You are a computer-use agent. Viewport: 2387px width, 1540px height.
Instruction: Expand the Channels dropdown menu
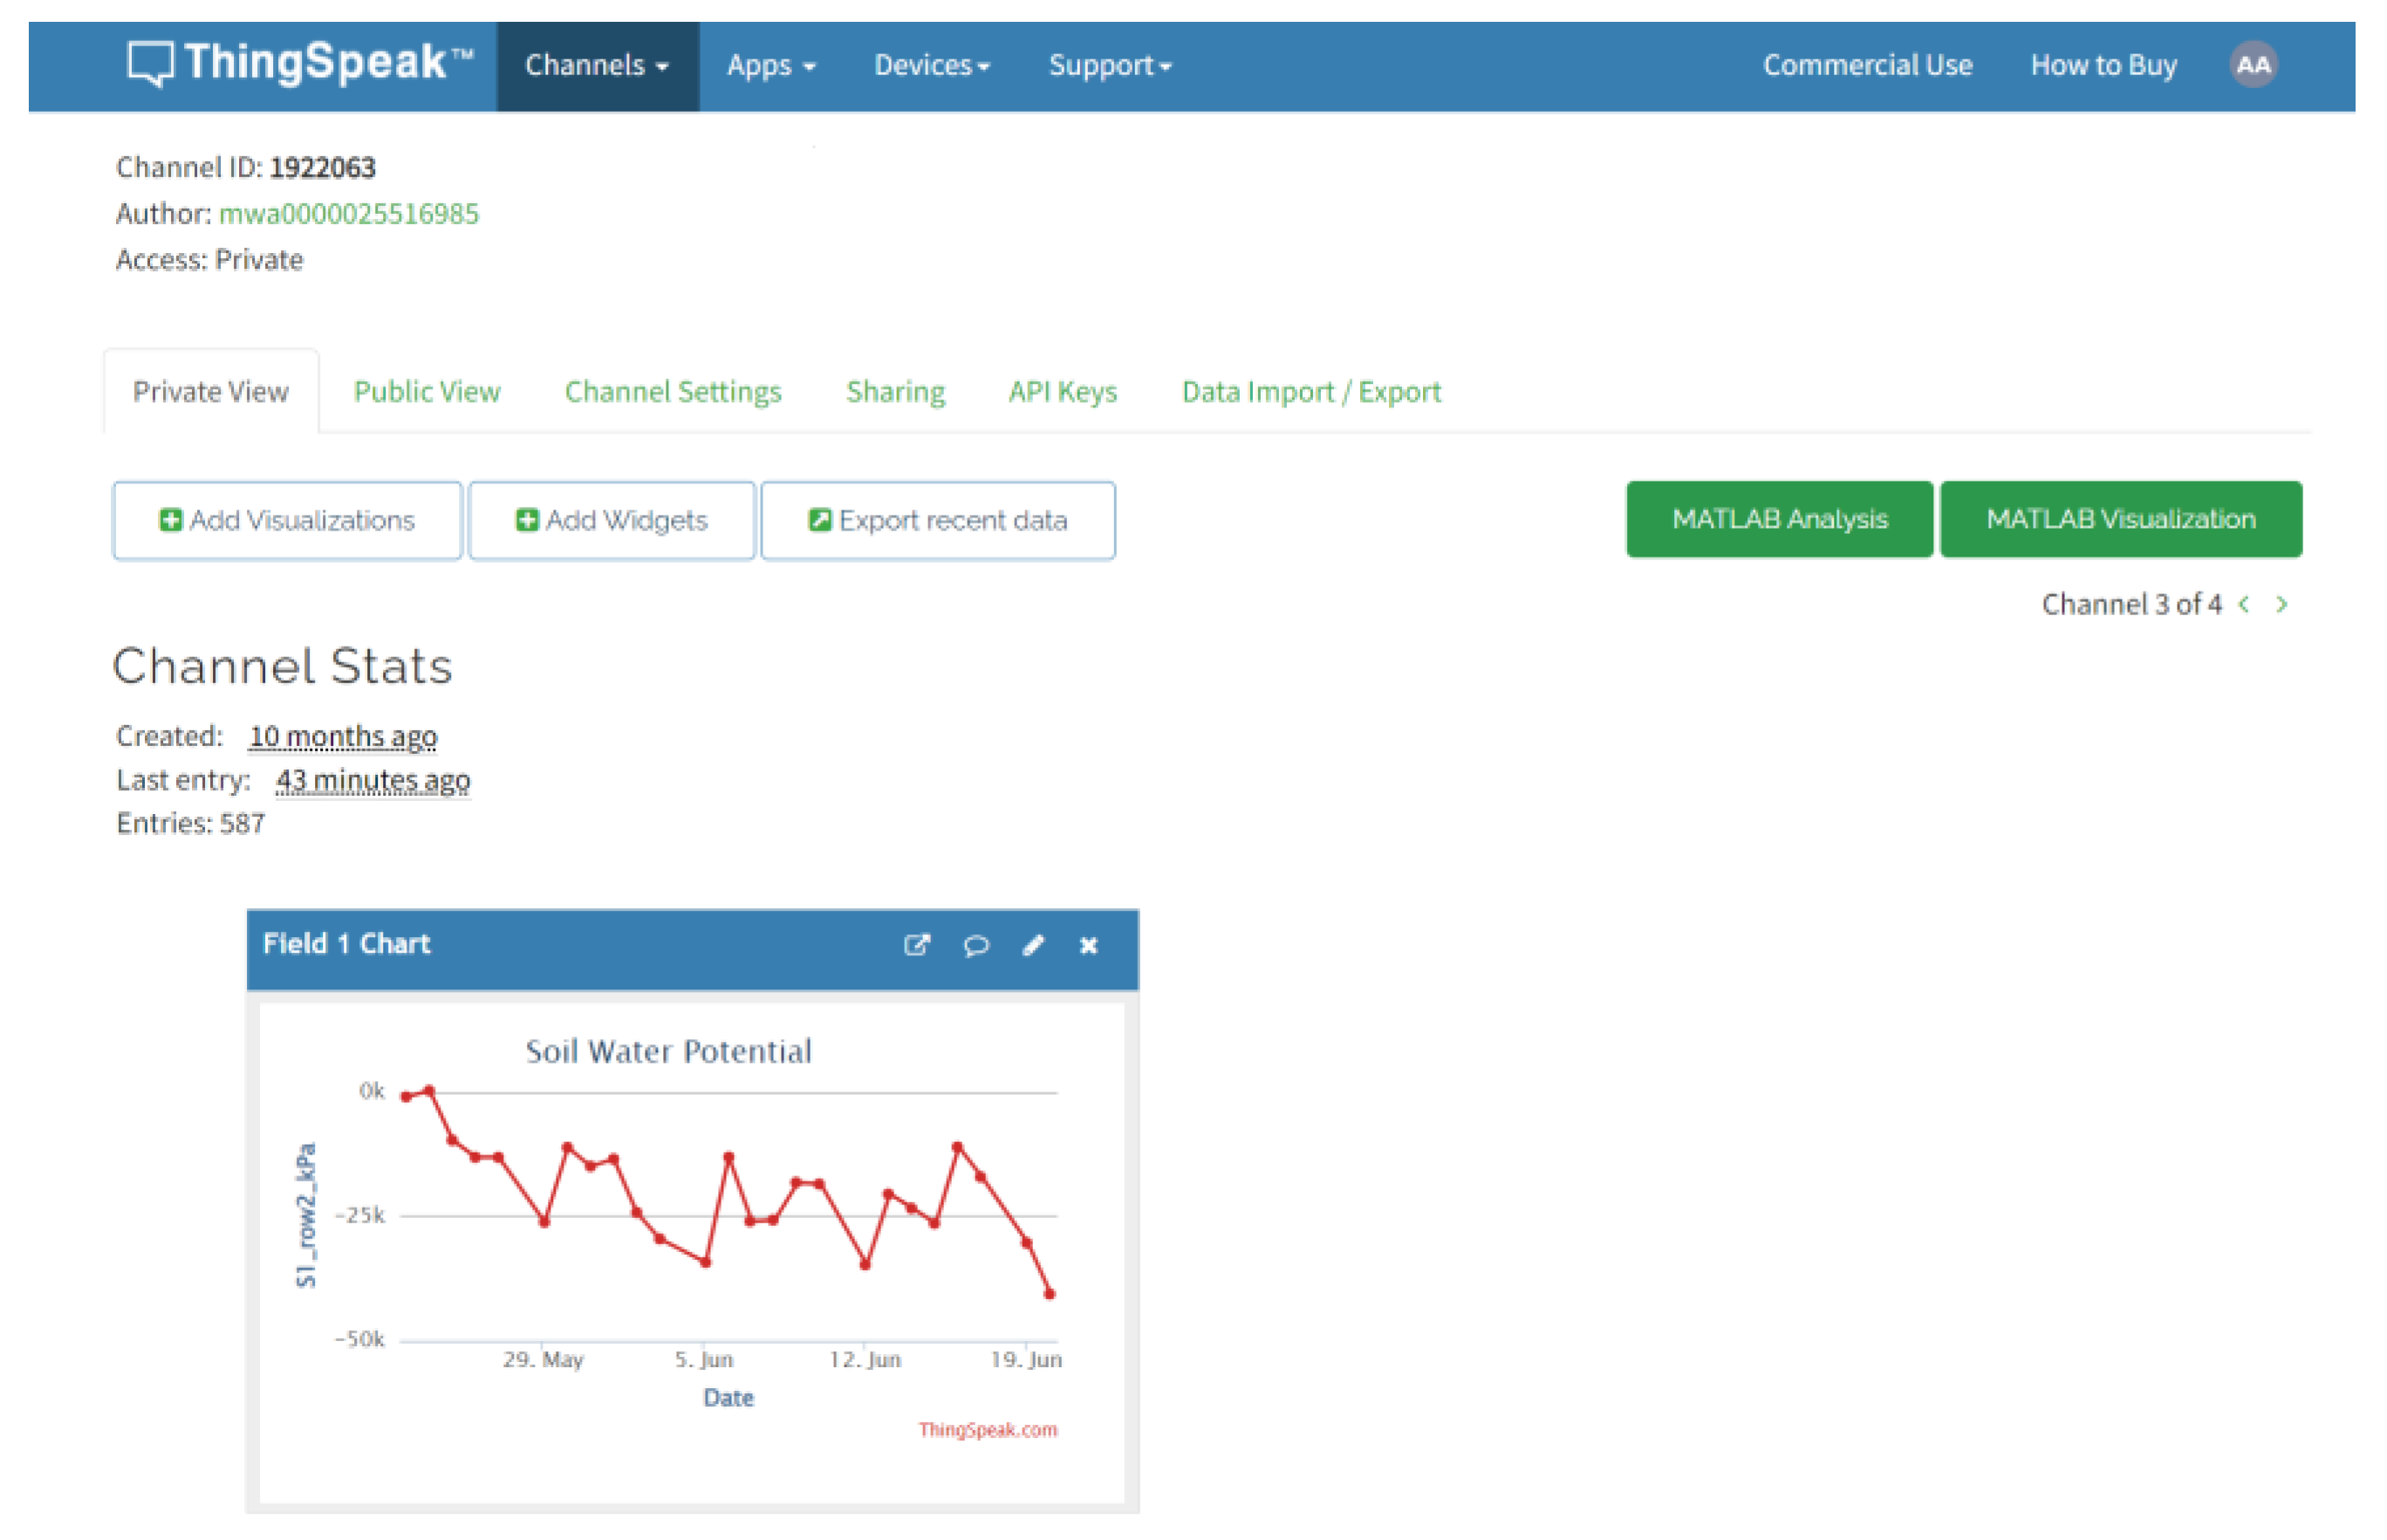(597, 66)
